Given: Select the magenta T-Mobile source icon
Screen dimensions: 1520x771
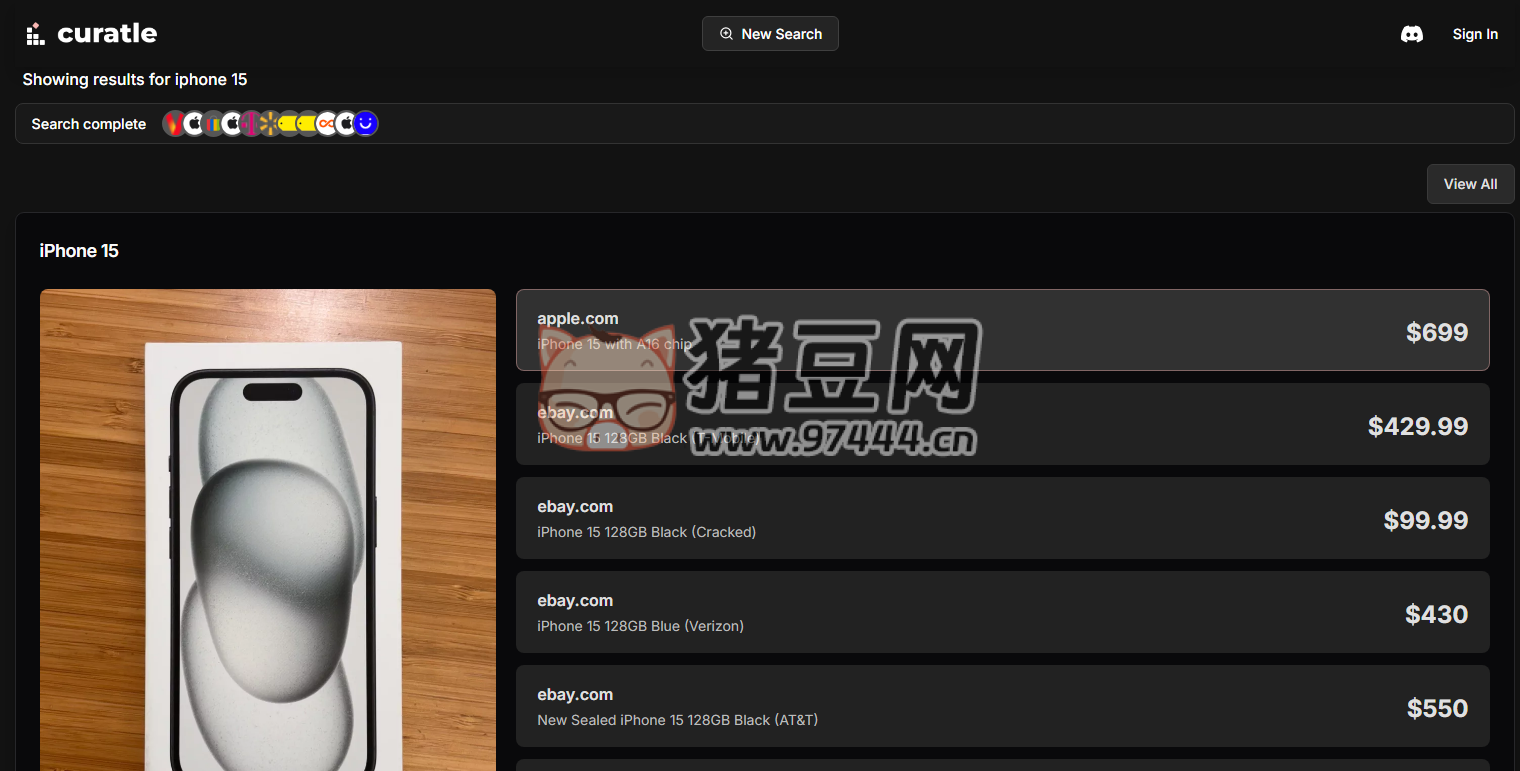Looking at the screenshot, I should point(250,124).
